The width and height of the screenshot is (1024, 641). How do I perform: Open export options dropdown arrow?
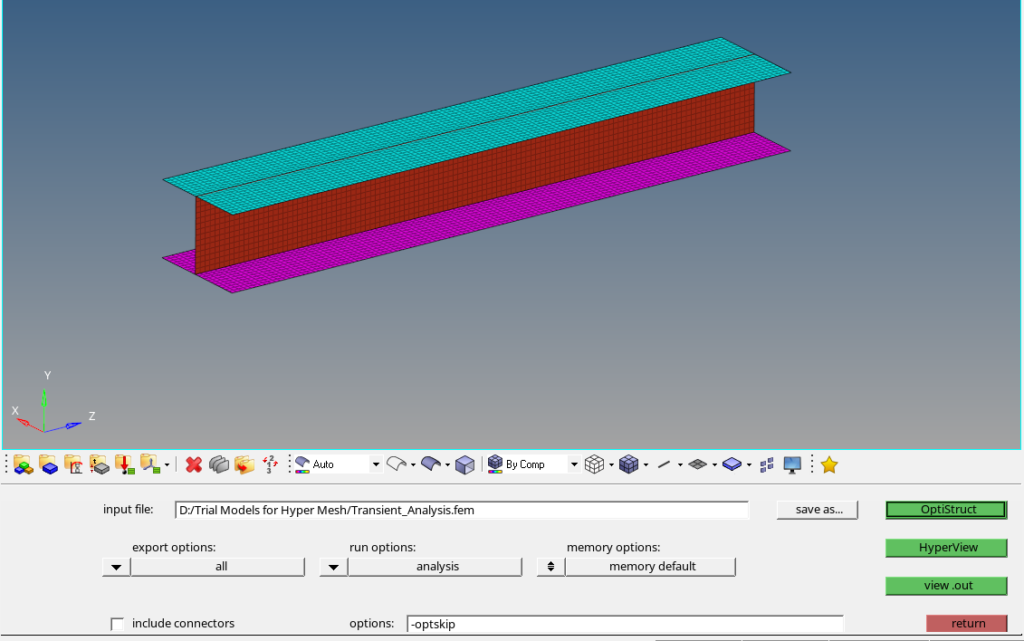(x=116, y=567)
